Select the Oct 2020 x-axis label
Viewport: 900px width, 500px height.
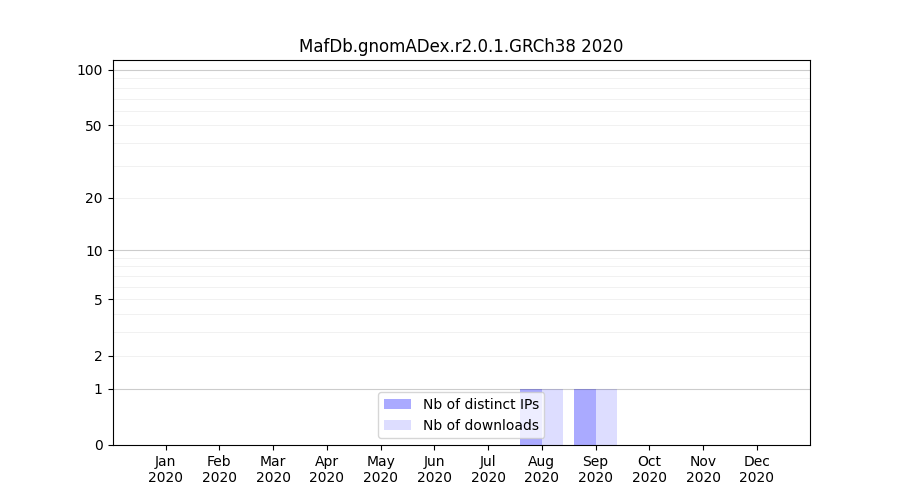pyautogui.click(x=649, y=469)
